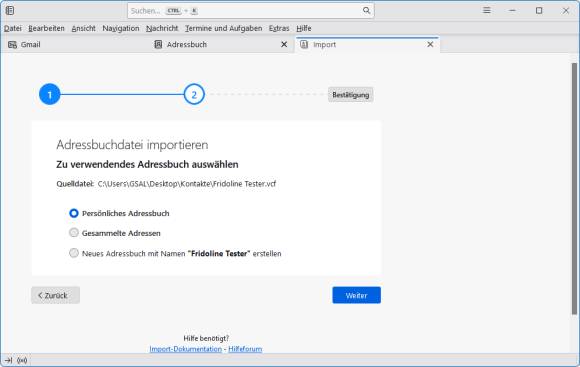Open the Datei menu
The image size is (580, 367).
tap(13, 28)
